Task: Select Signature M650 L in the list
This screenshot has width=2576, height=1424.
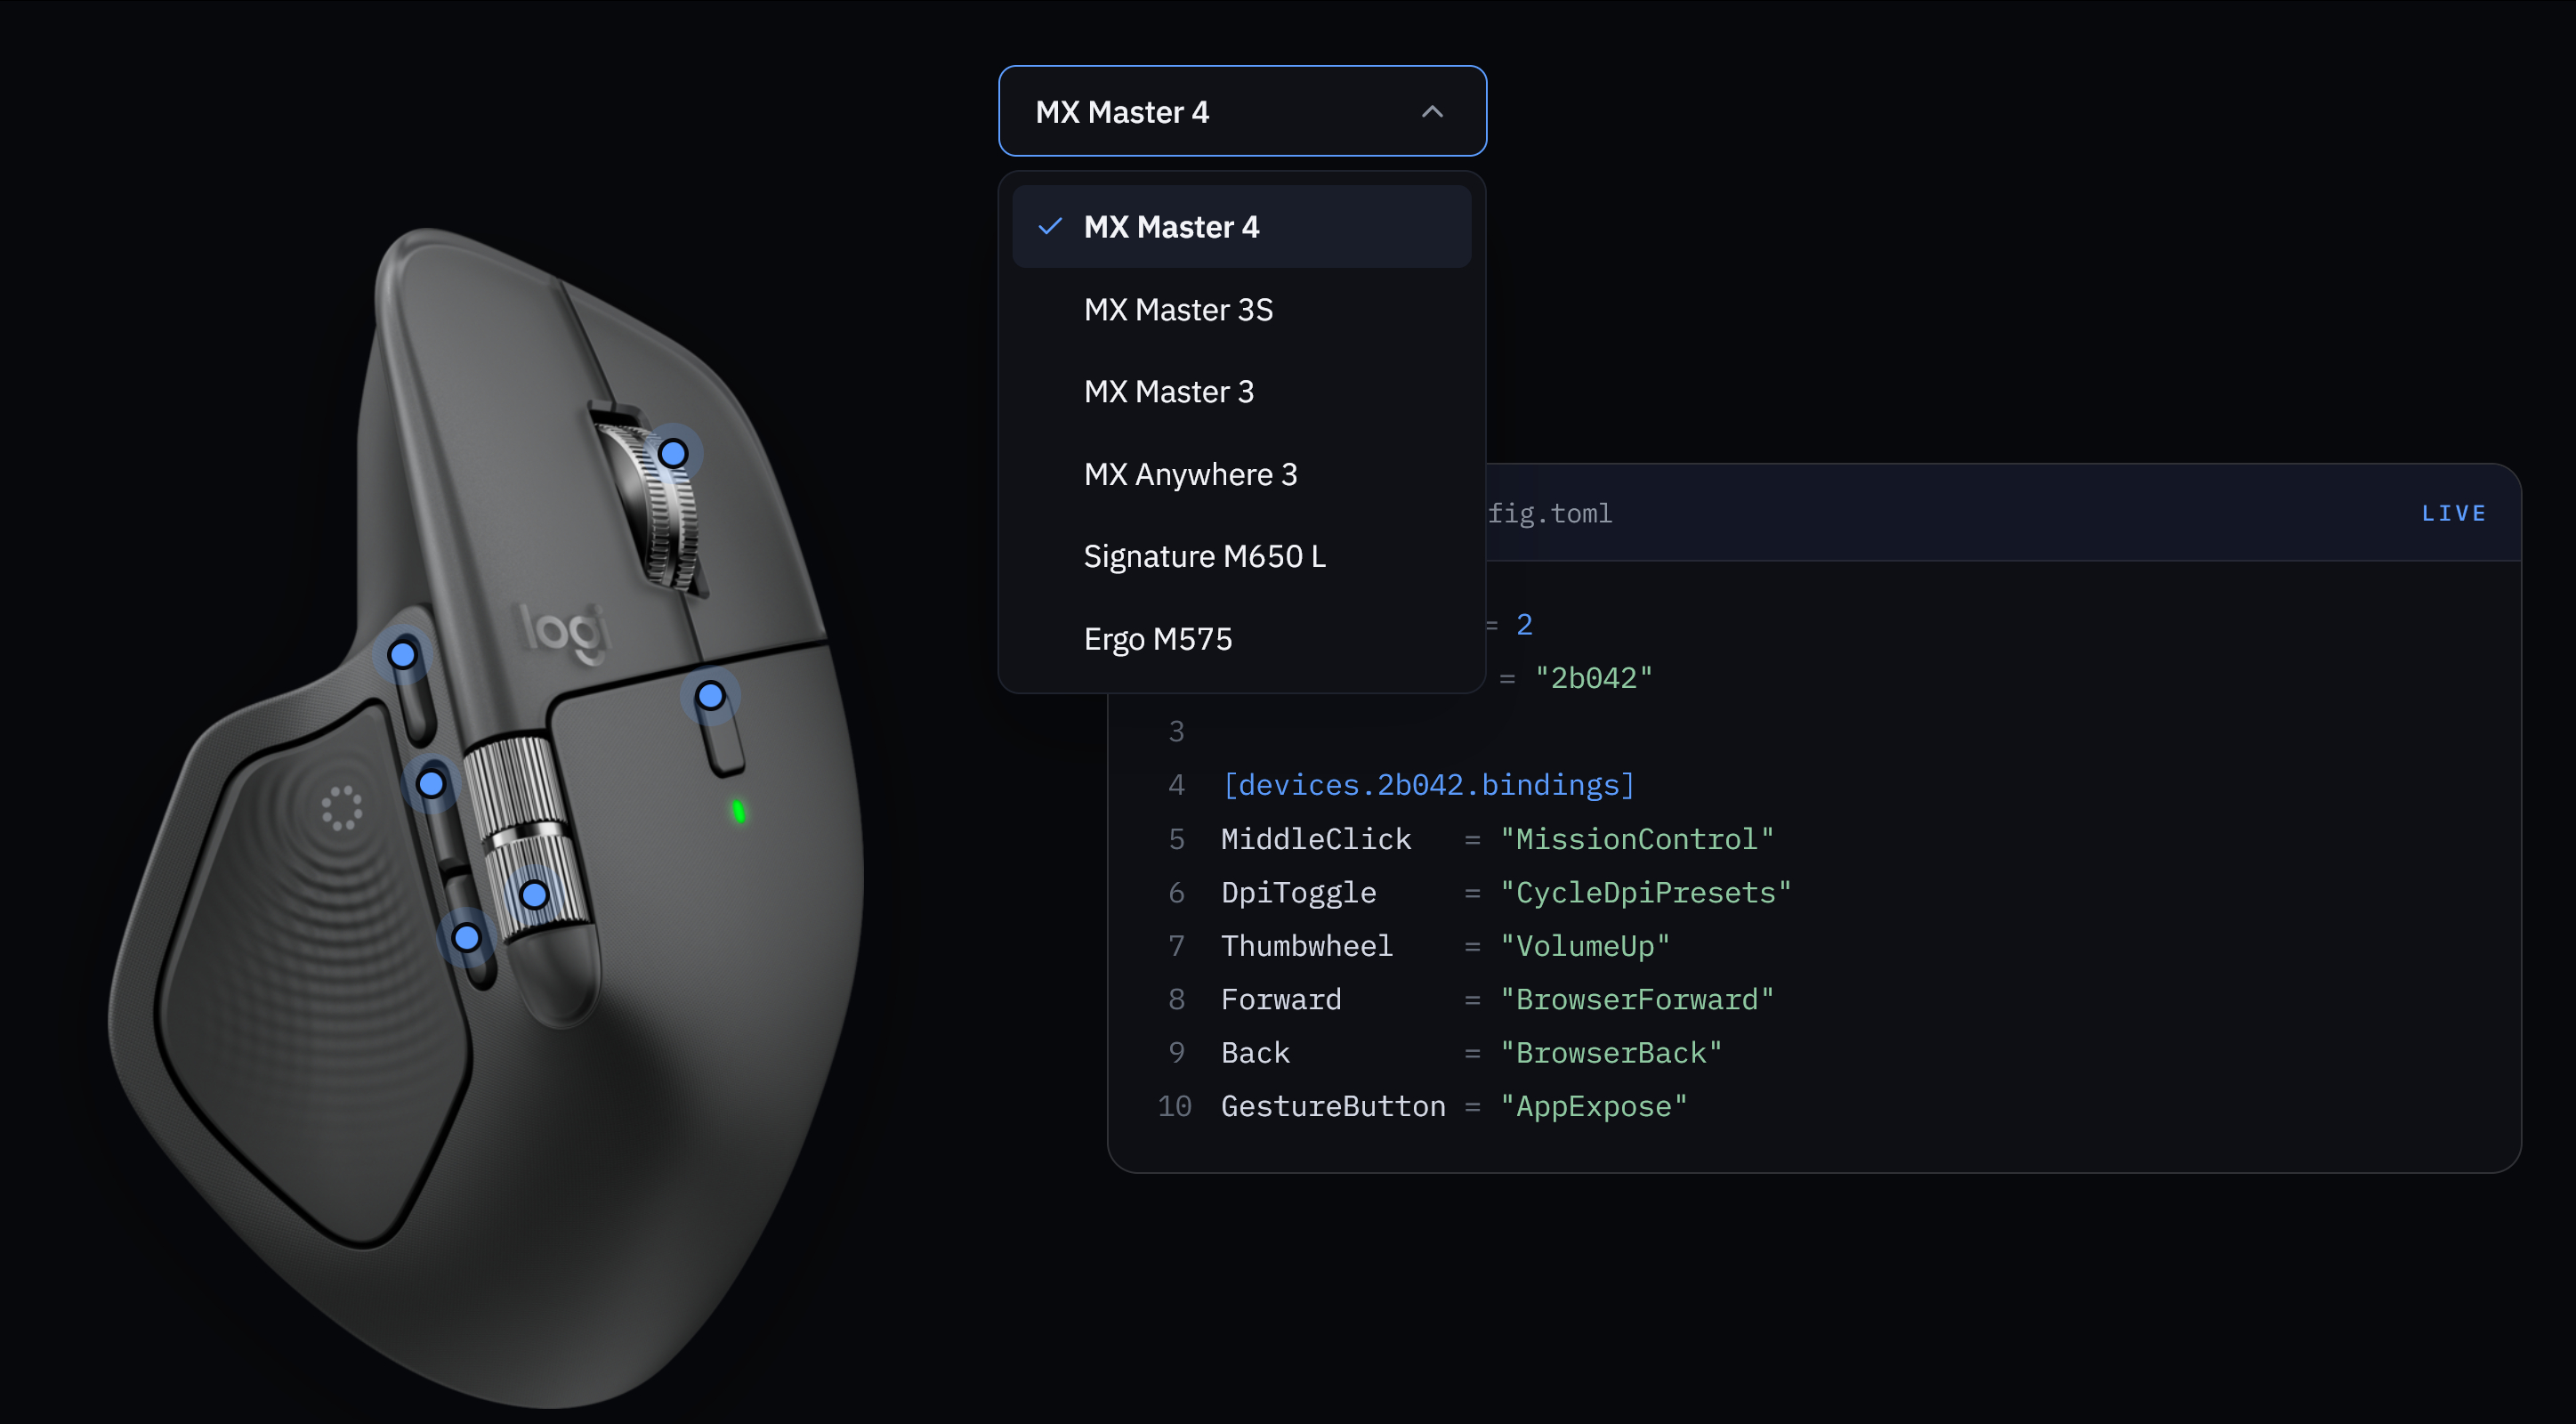Action: [x=1242, y=556]
